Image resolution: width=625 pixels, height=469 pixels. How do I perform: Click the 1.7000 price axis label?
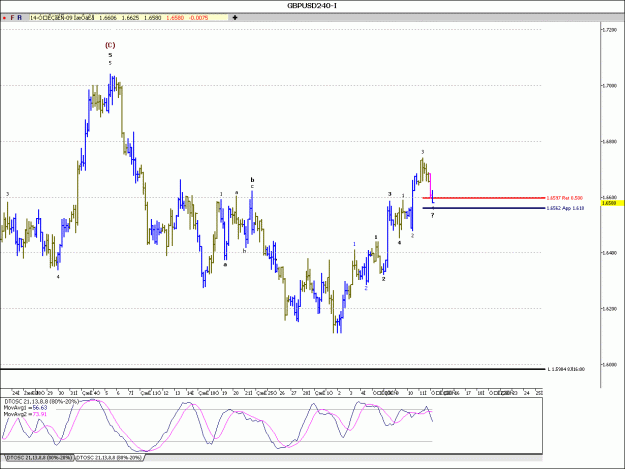click(x=609, y=86)
